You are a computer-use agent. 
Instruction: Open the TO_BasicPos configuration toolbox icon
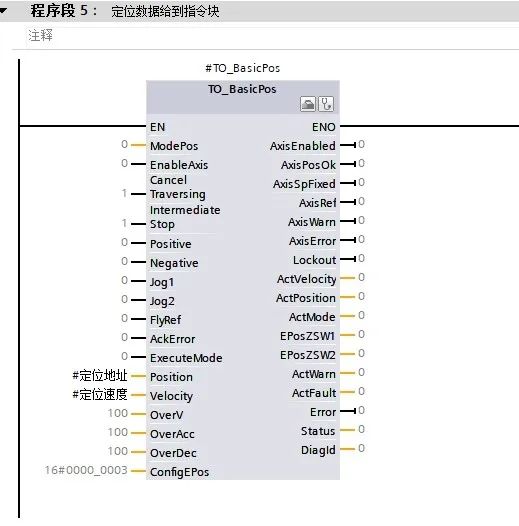pos(308,104)
